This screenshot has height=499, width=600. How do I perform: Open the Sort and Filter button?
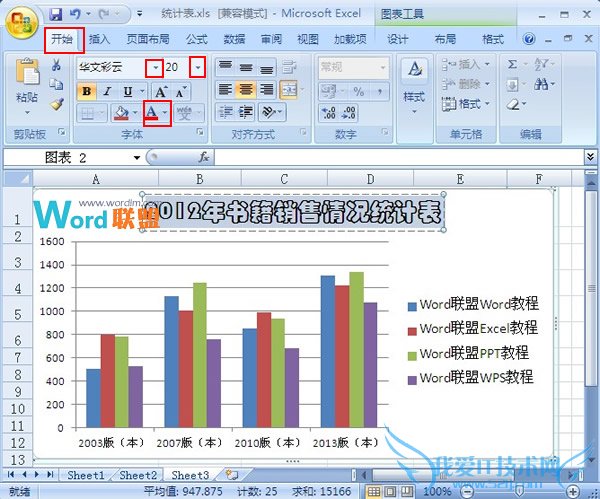click(x=543, y=64)
